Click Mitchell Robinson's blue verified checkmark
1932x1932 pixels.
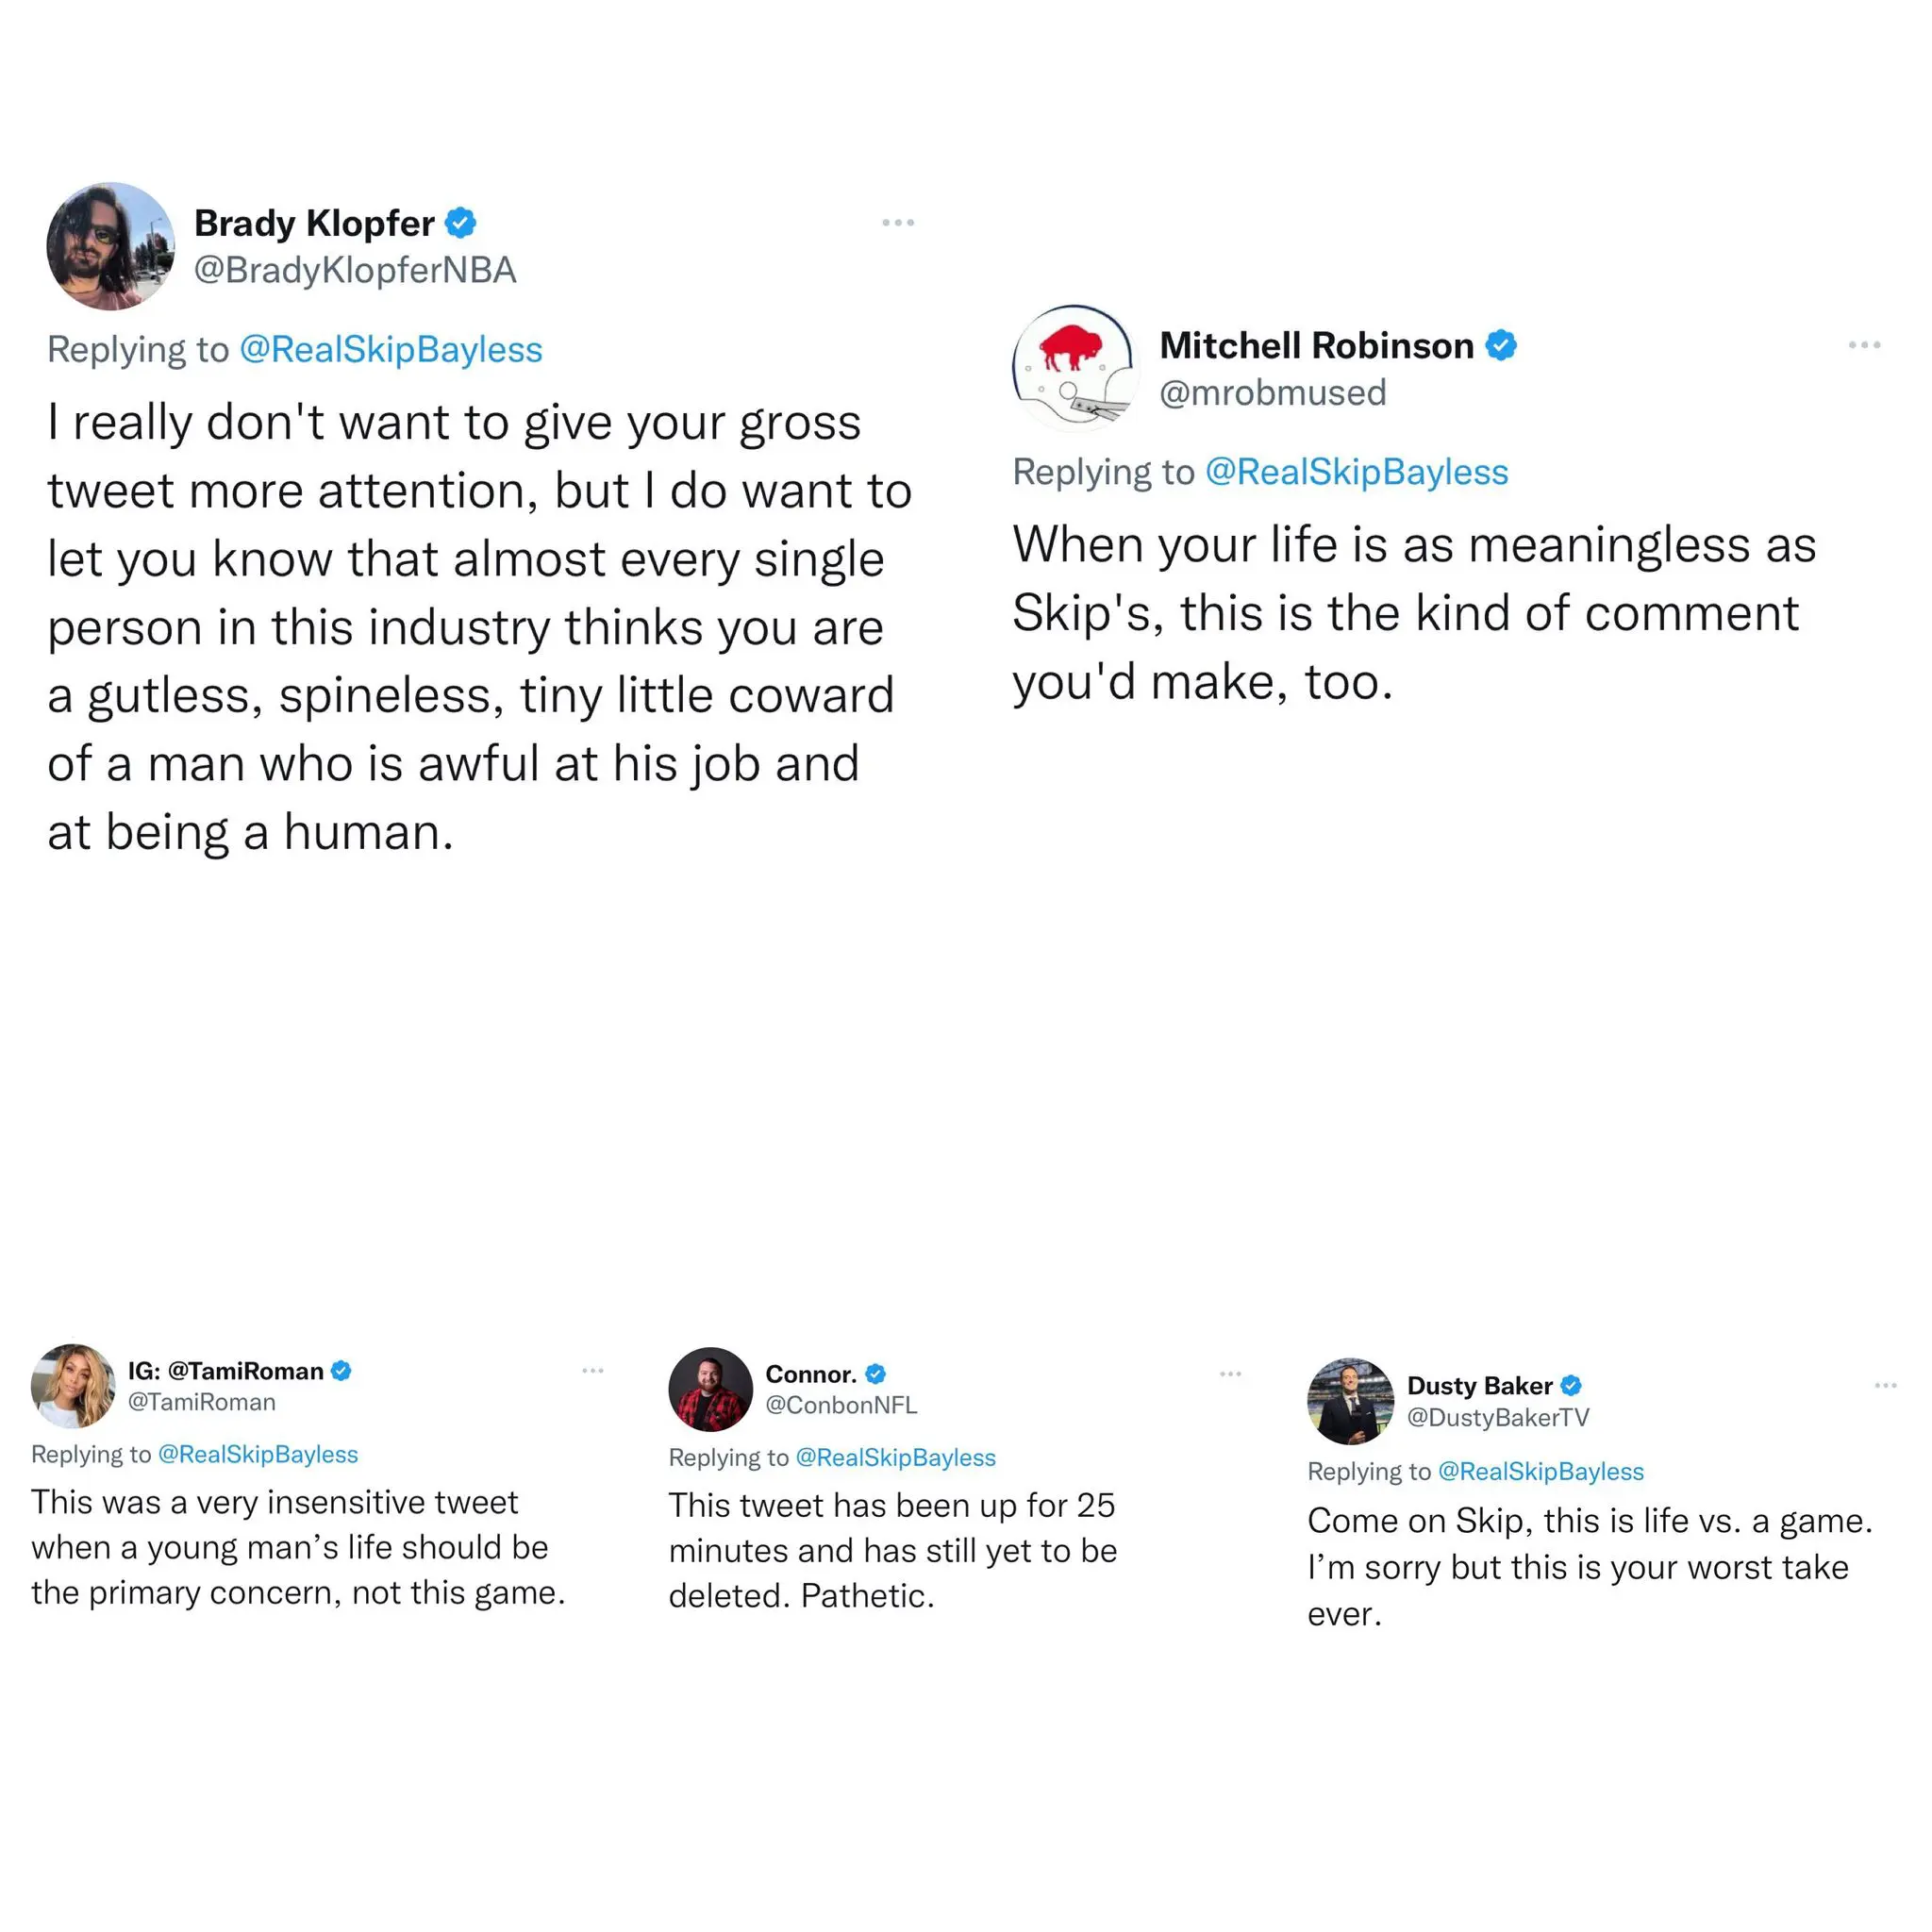pyautogui.click(x=1500, y=346)
